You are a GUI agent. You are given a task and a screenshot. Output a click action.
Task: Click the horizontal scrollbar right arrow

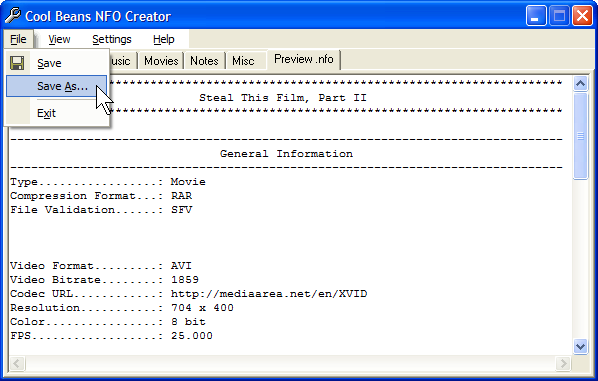coord(563,363)
